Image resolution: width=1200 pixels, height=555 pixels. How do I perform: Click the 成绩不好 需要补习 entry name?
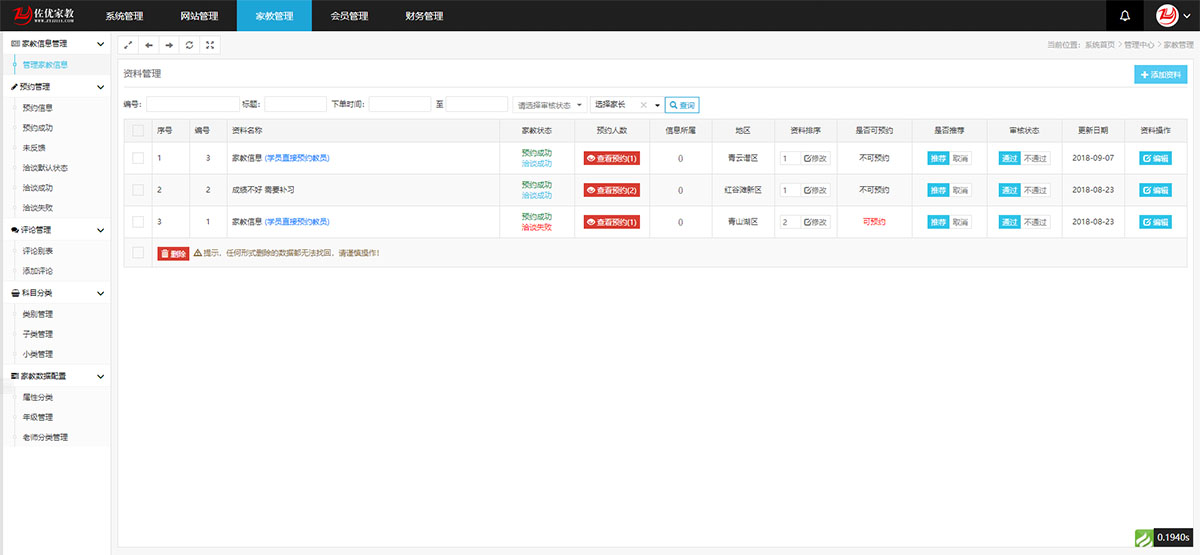263,190
